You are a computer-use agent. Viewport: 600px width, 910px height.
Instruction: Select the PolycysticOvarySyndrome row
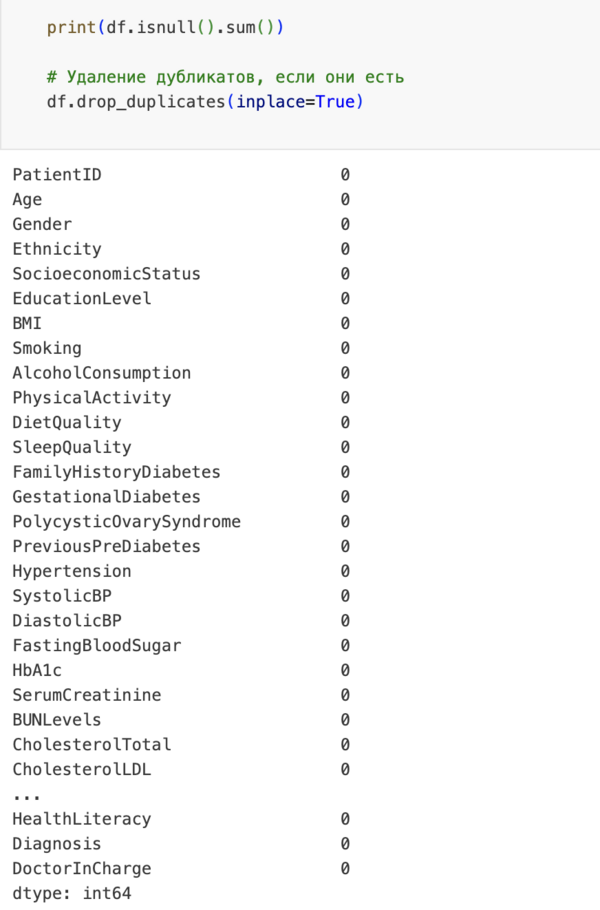click(x=126, y=522)
